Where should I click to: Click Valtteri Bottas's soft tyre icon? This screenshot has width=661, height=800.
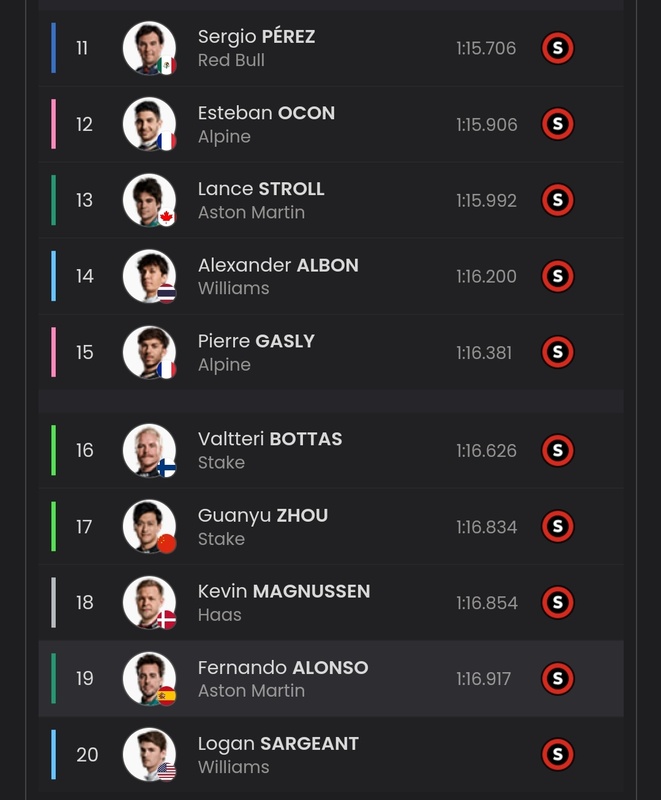[557, 451]
